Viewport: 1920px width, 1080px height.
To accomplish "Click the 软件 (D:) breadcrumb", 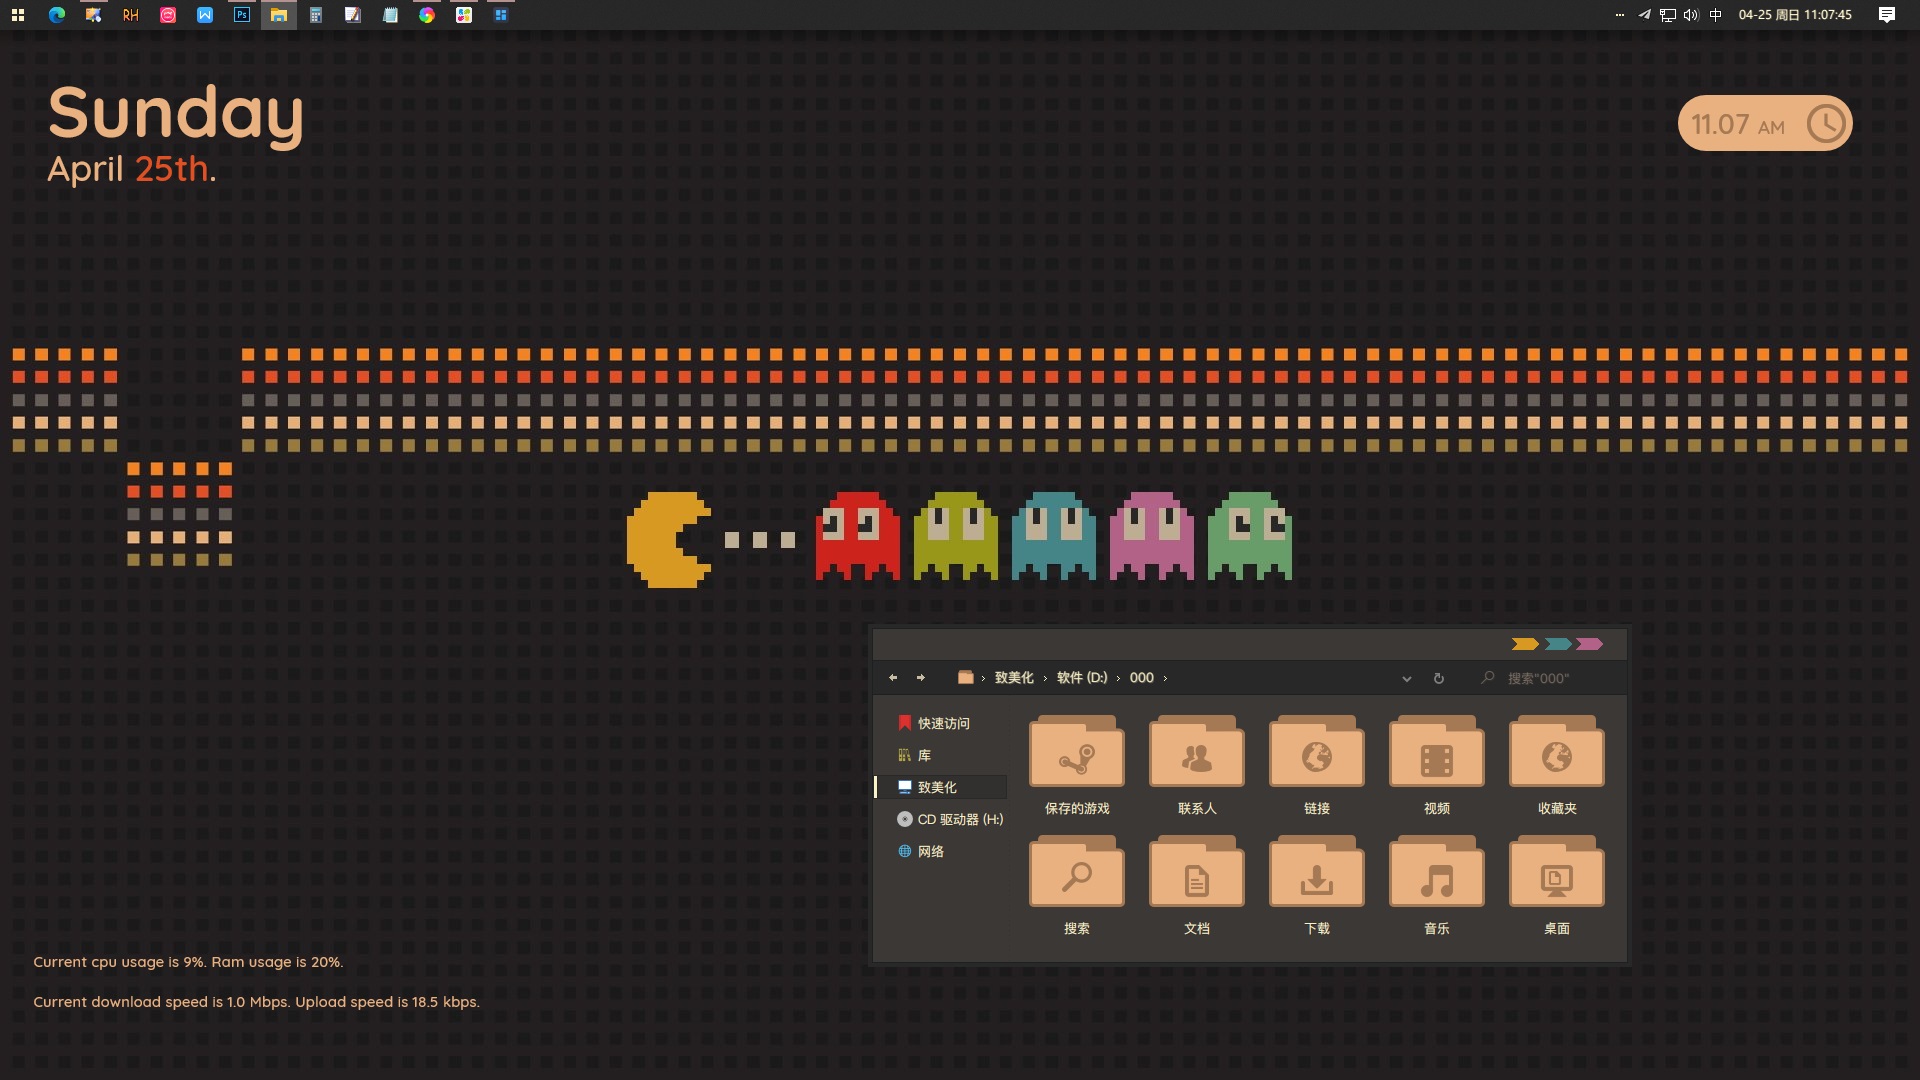I will (x=1081, y=678).
